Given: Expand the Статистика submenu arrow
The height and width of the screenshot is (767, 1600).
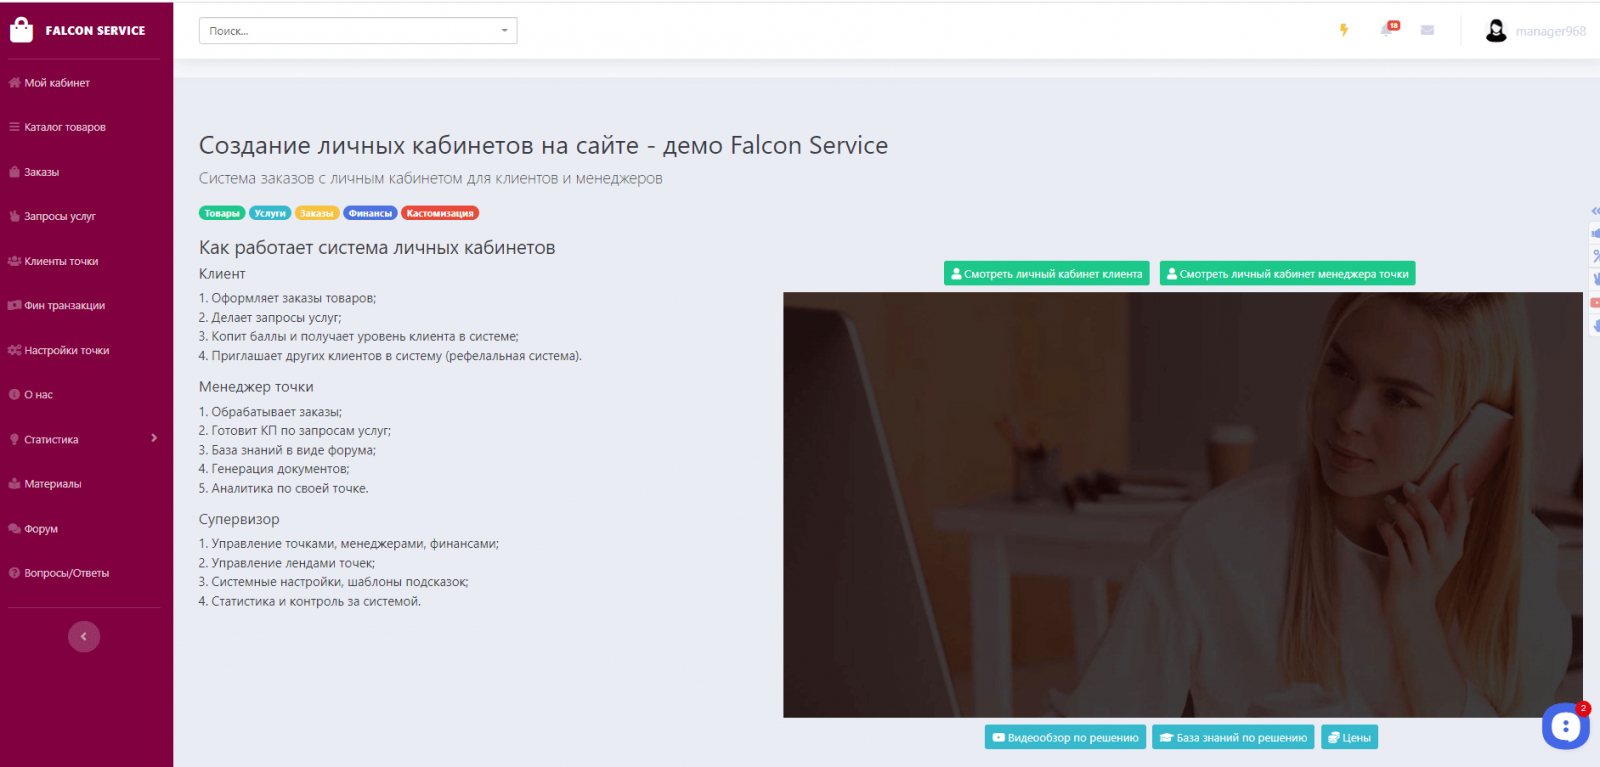Looking at the screenshot, I should click(x=154, y=438).
